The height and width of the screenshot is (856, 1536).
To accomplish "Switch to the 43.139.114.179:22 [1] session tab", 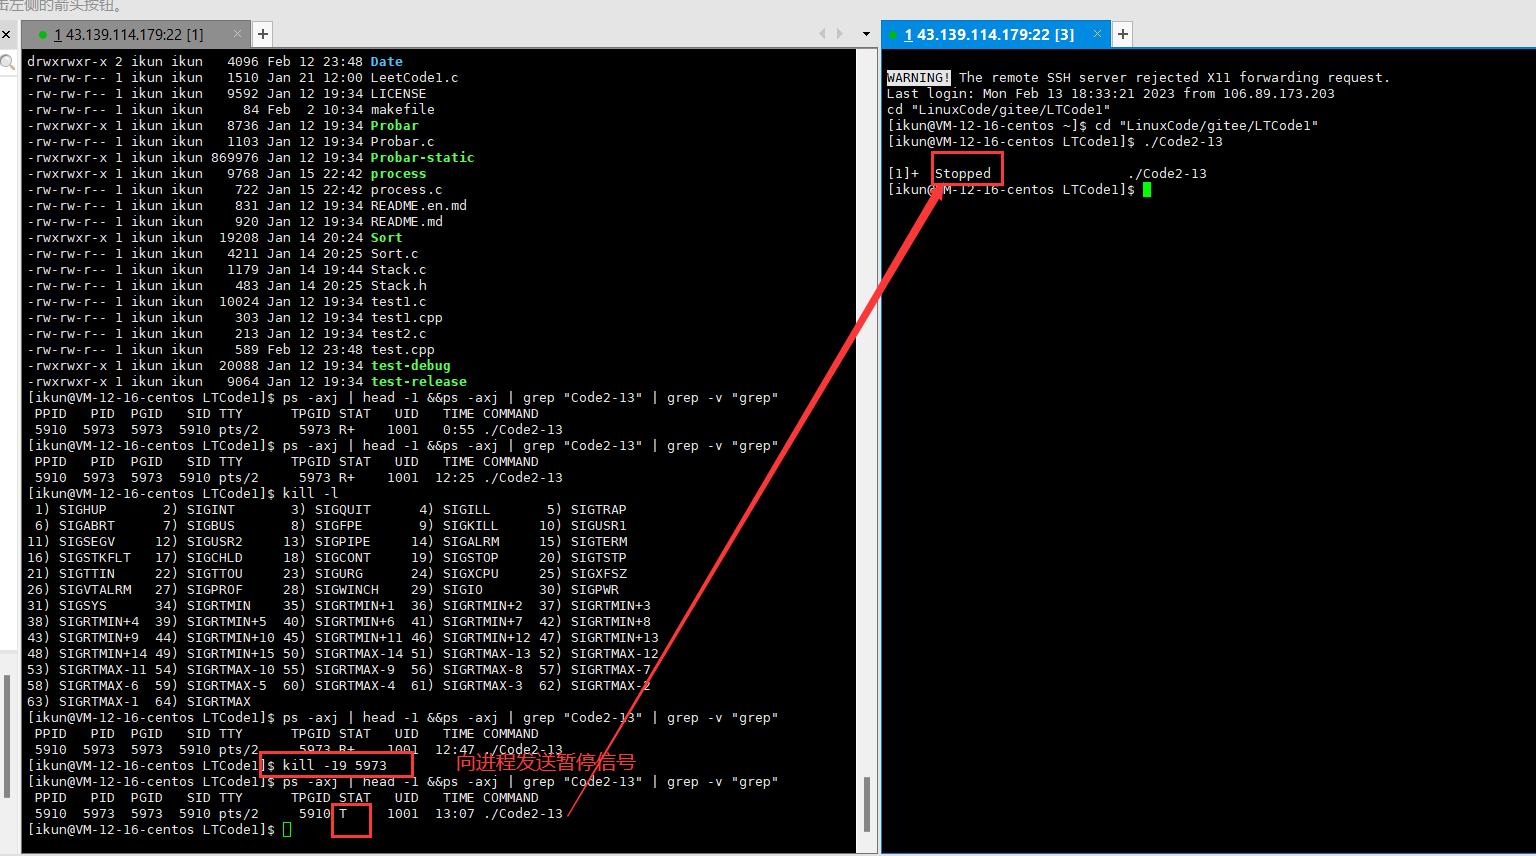I will (x=128, y=34).
